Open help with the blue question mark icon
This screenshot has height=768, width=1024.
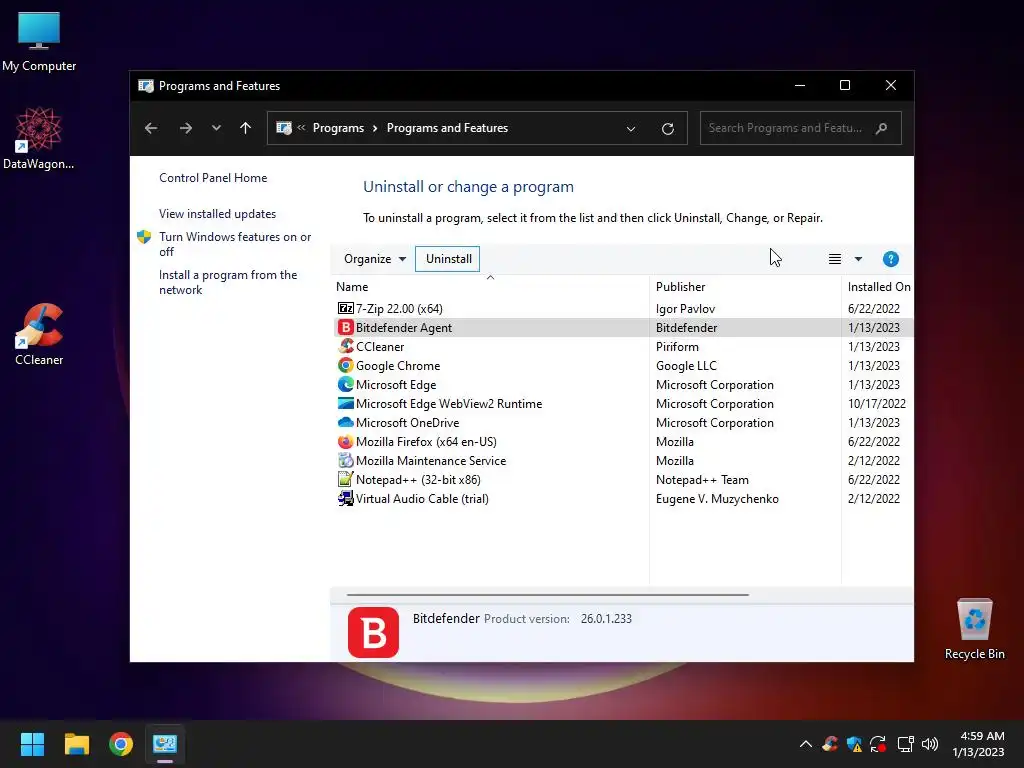coord(890,259)
